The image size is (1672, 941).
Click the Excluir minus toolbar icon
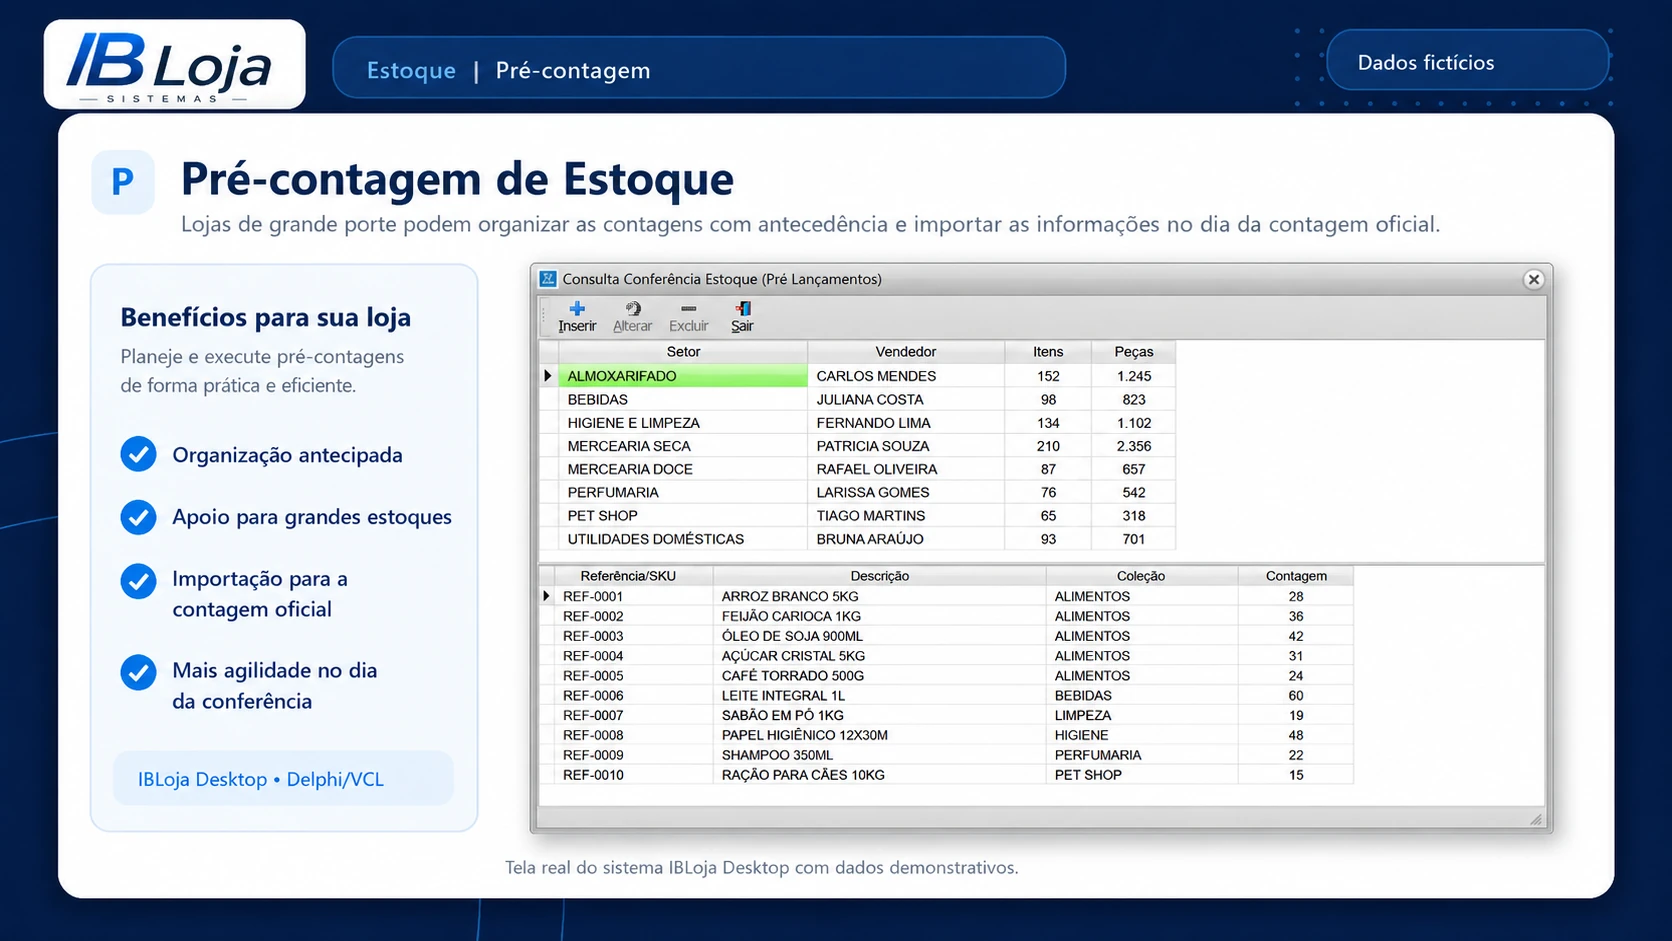click(688, 309)
